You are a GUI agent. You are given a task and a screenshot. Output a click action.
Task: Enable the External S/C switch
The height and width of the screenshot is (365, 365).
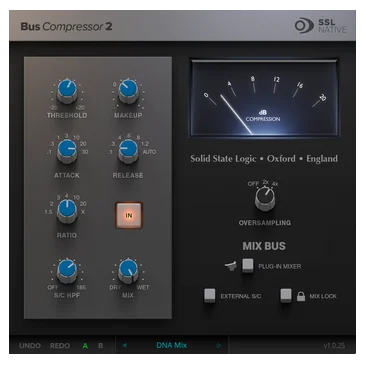210,295
